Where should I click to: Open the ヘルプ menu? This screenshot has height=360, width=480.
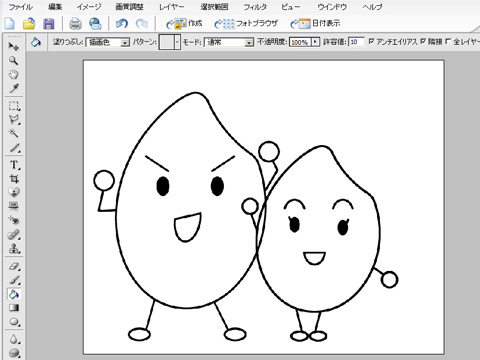pos(372,7)
